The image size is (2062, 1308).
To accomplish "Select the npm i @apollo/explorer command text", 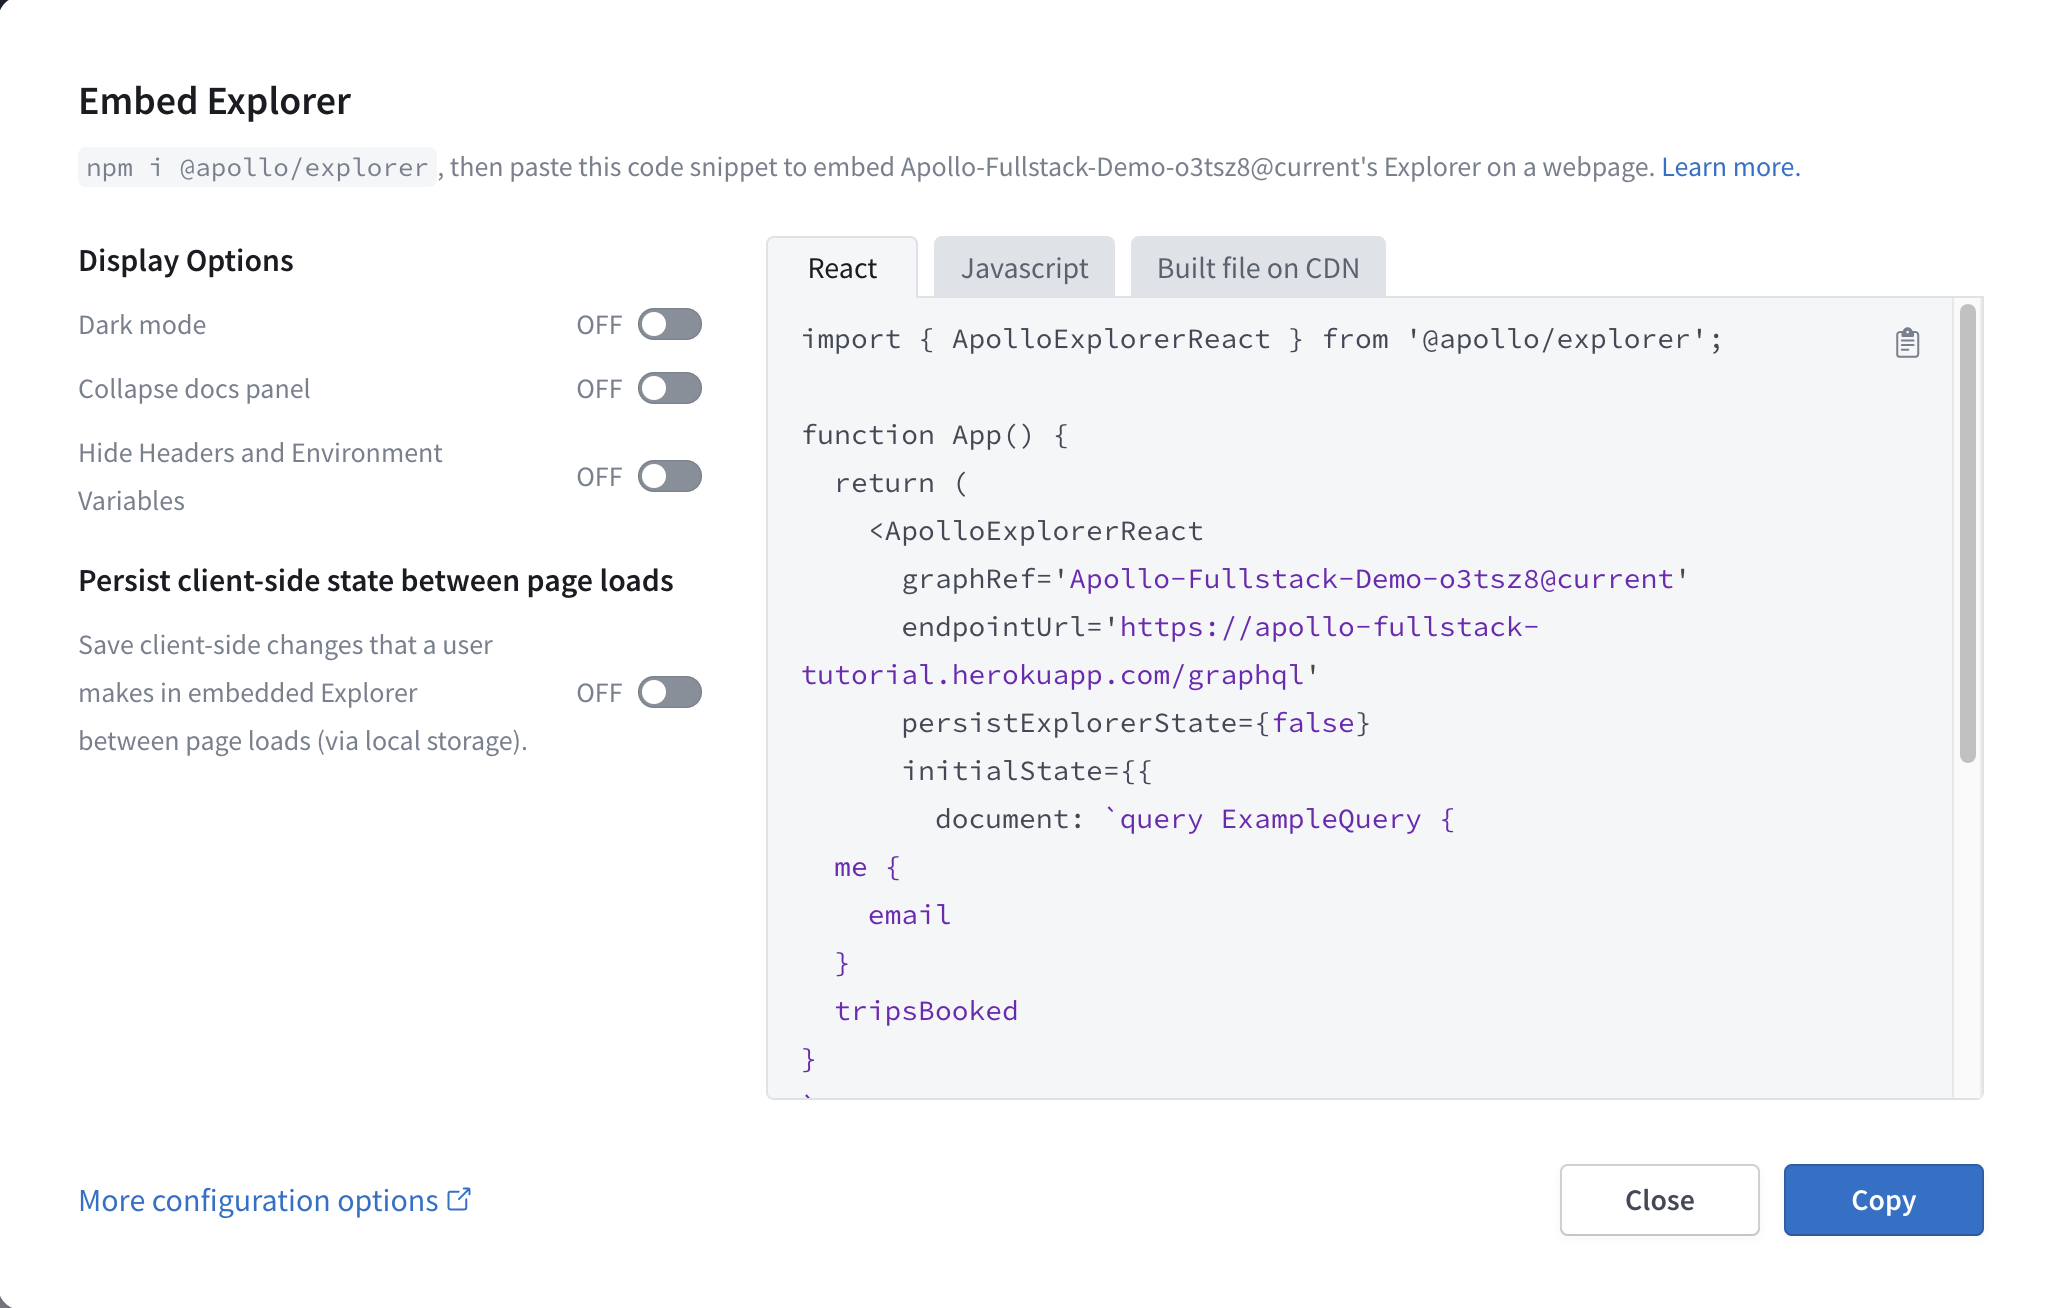I will click(256, 166).
